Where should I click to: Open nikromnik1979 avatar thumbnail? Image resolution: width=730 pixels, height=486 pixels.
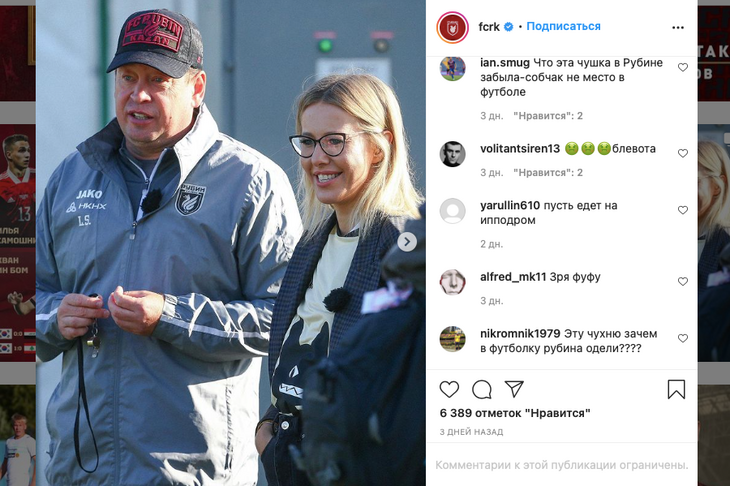click(x=452, y=339)
